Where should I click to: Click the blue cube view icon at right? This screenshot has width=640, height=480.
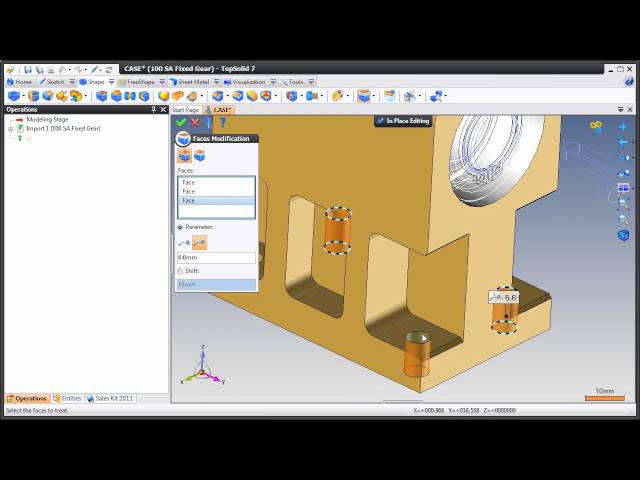623,235
